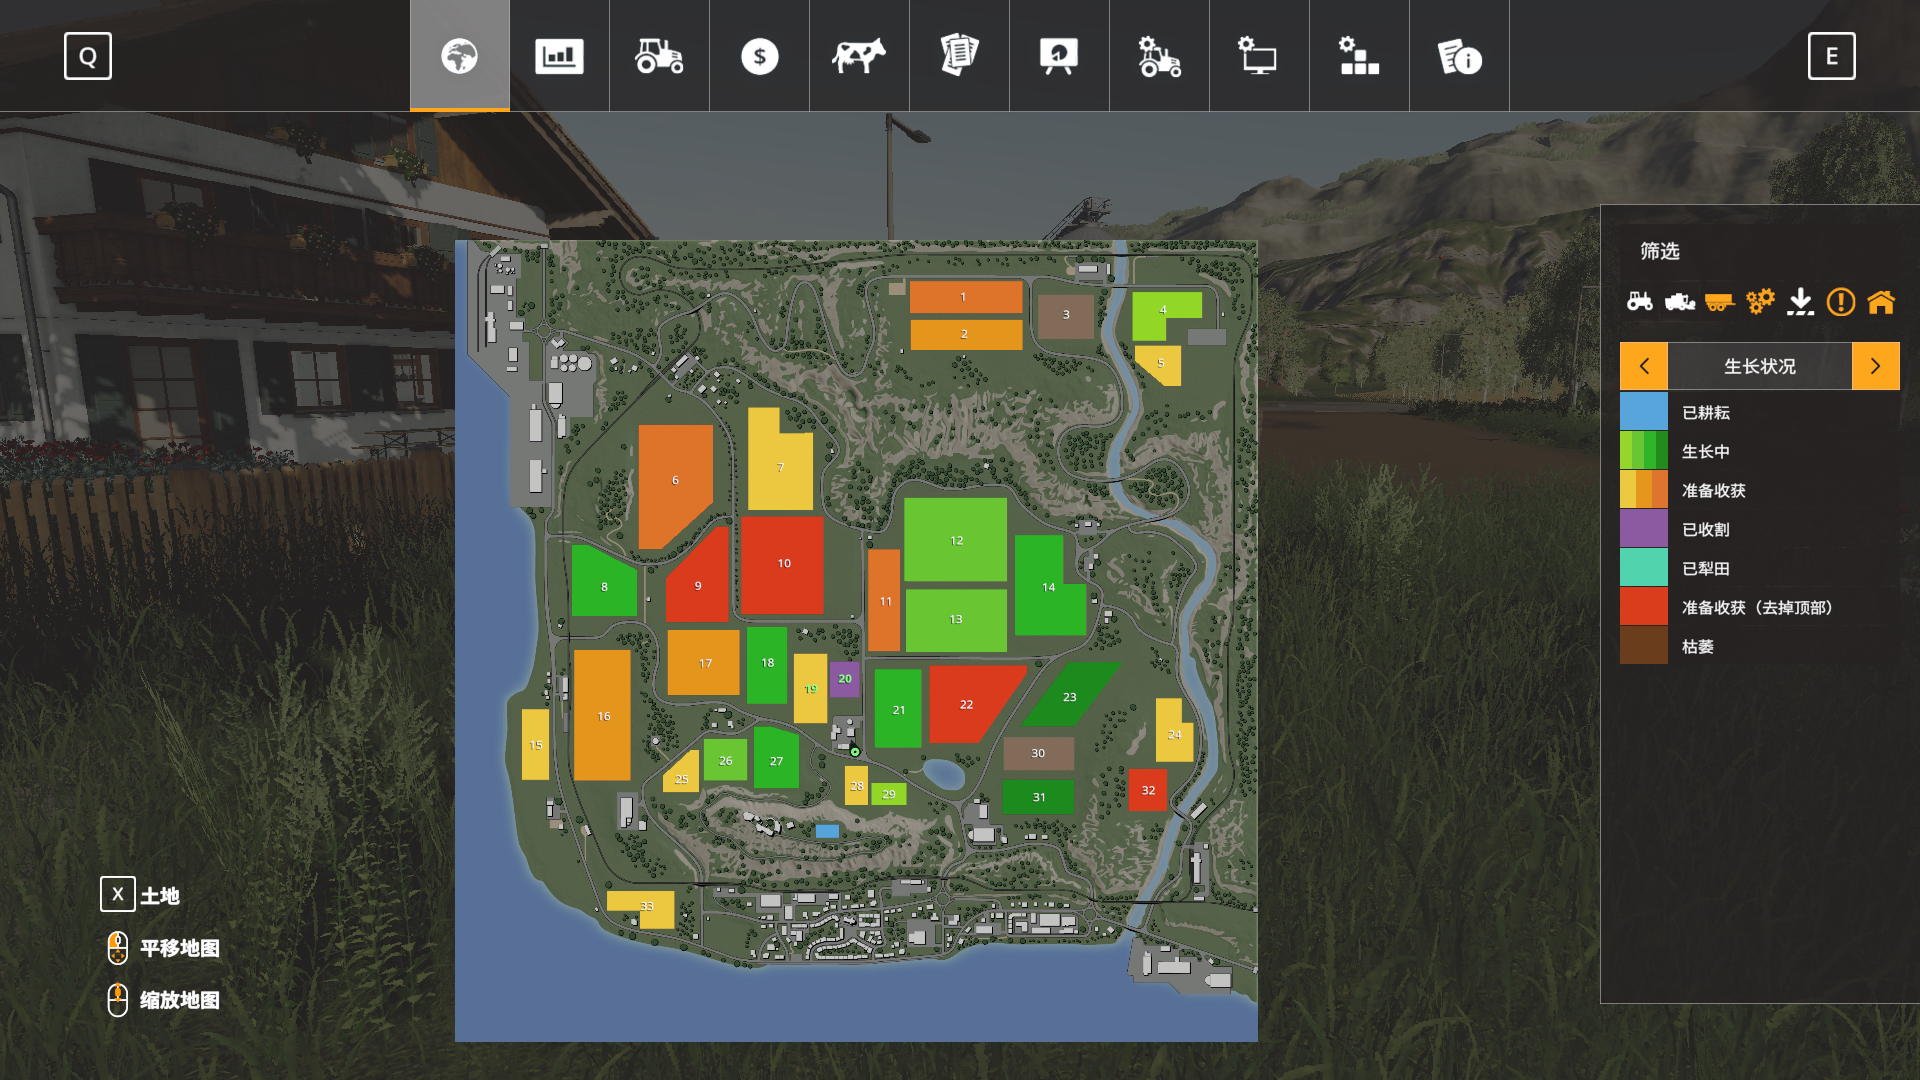Image resolution: width=1920 pixels, height=1080 pixels.
Task: Toggle the gears tools filter
Action: pyautogui.click(x=1760, y=301)
